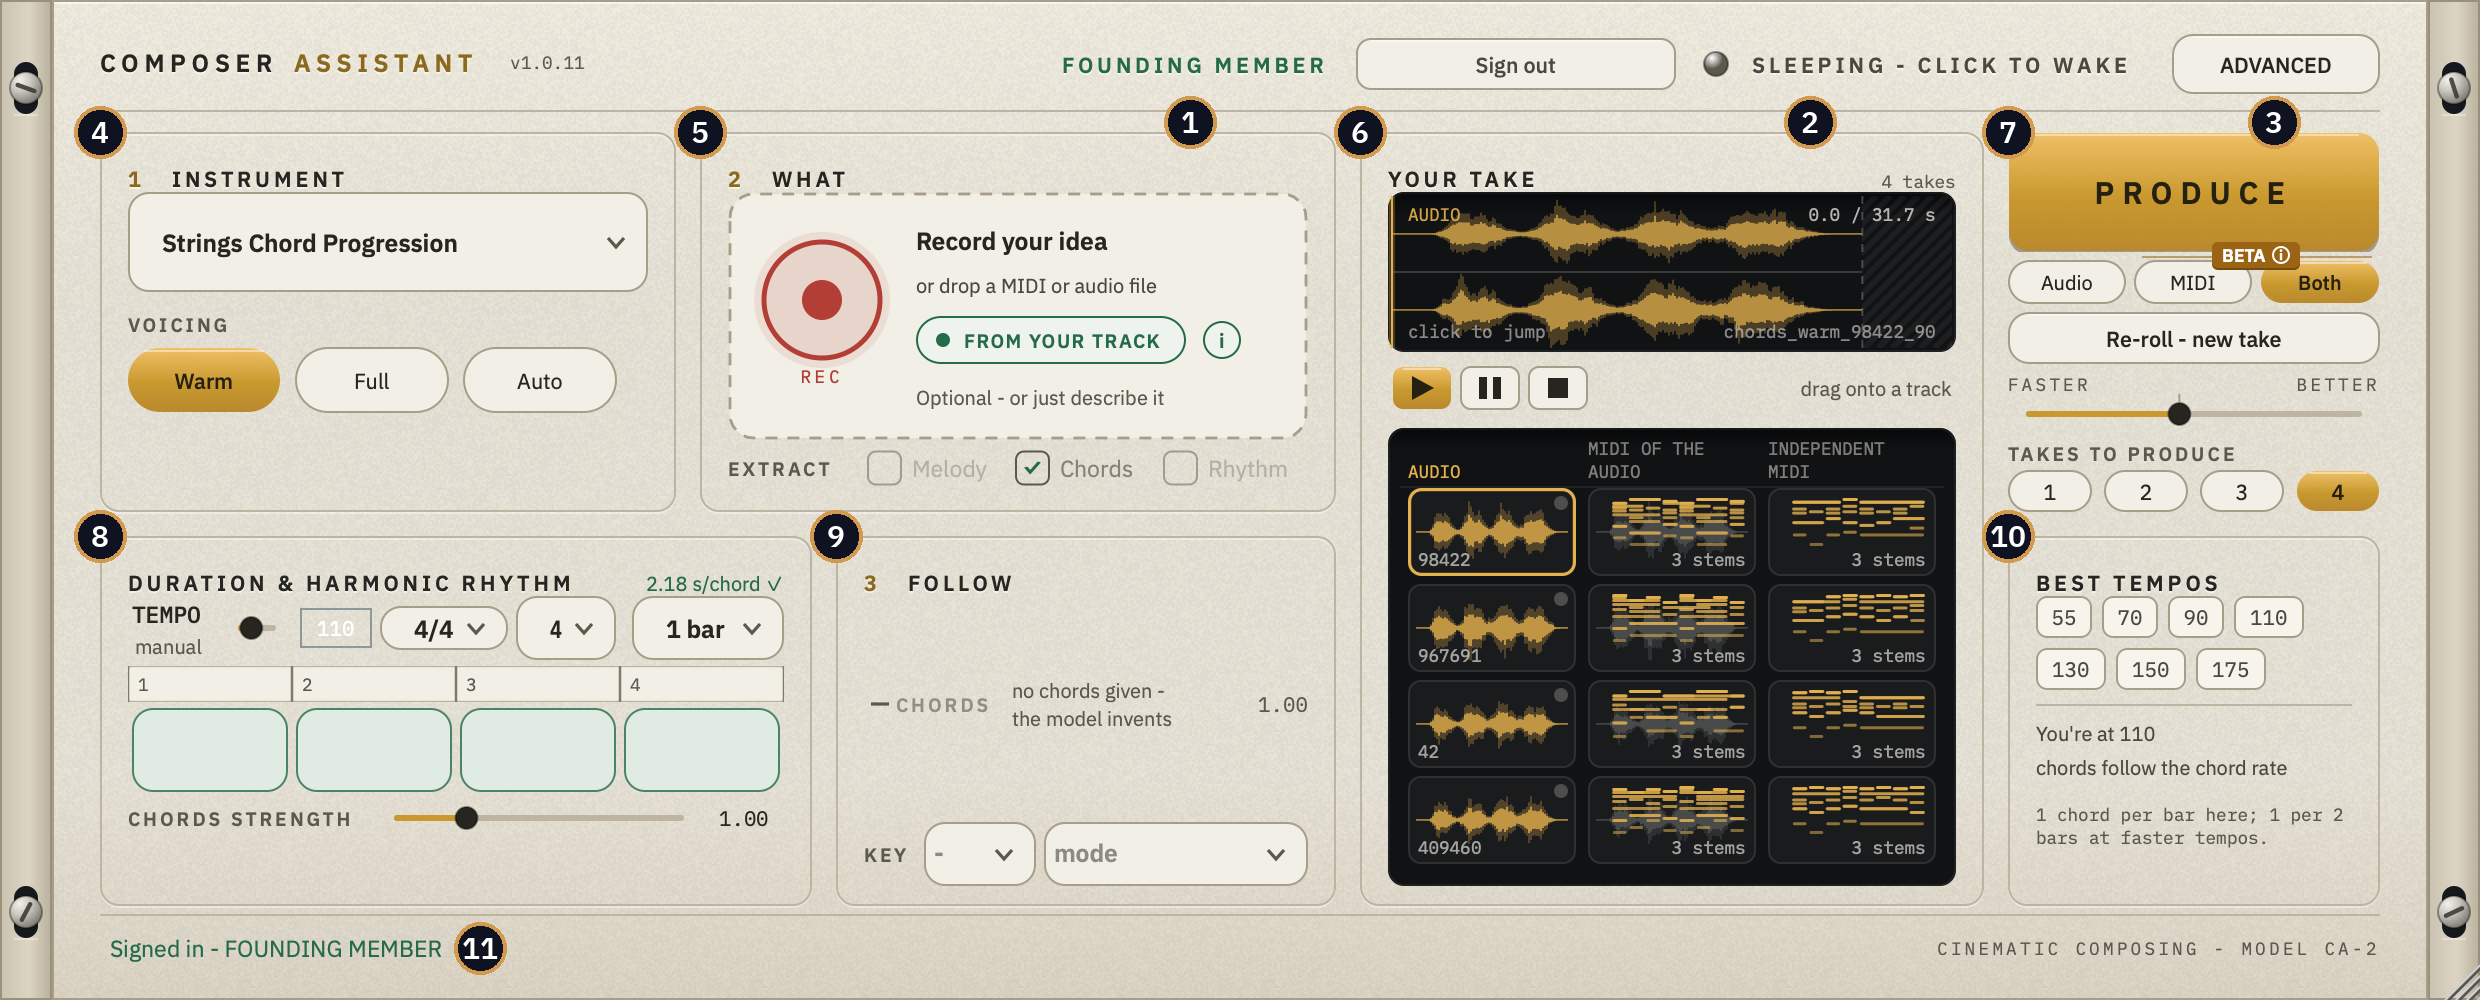Select Auto voicing
2480x1000 pixels.
pos(540,380)
